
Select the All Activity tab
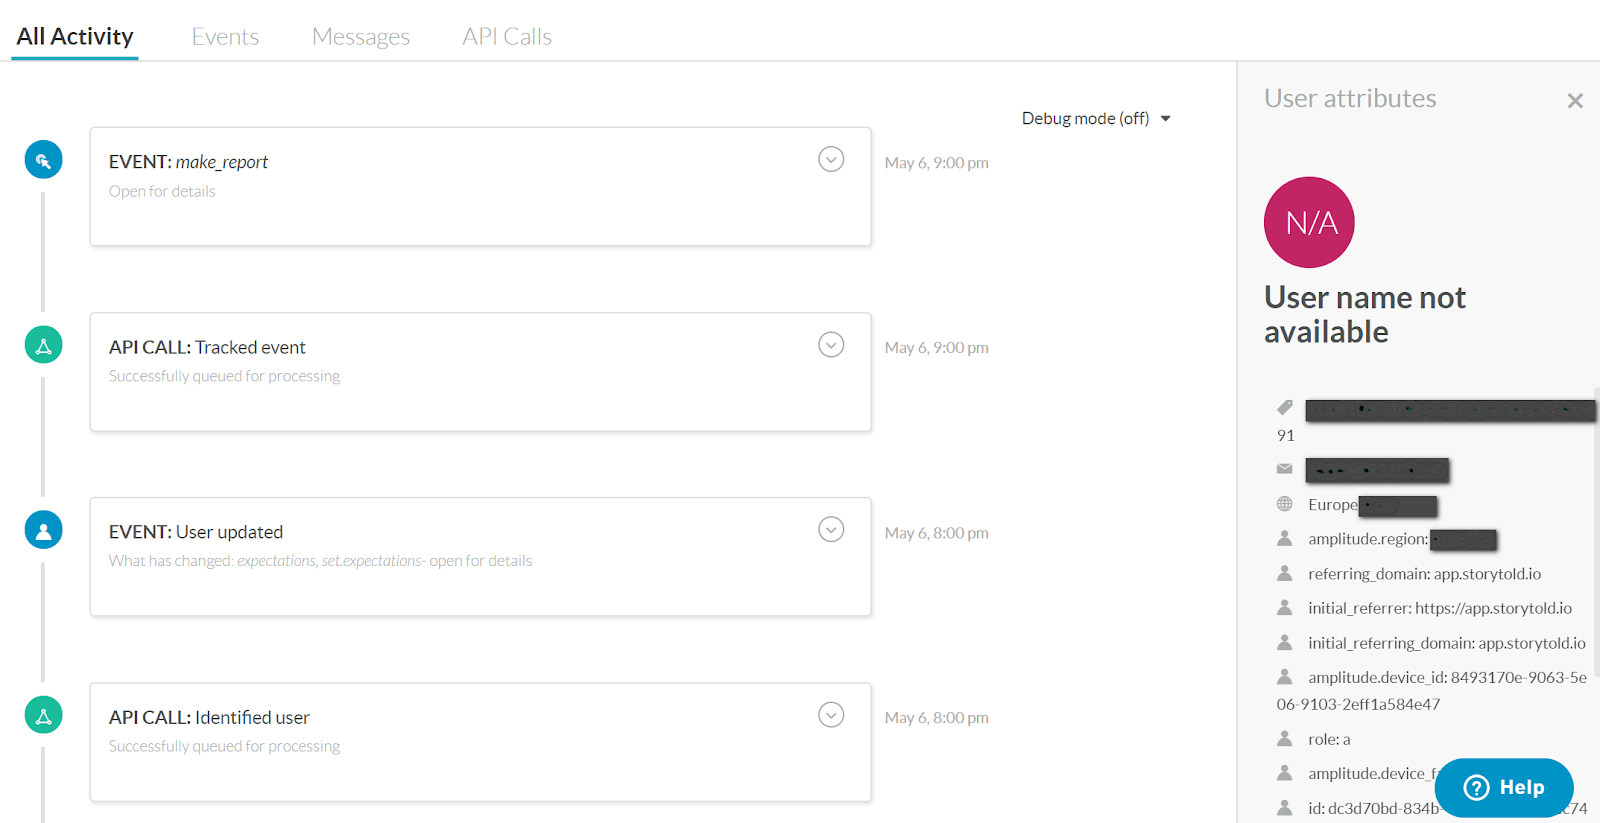[x=75, y=37]
